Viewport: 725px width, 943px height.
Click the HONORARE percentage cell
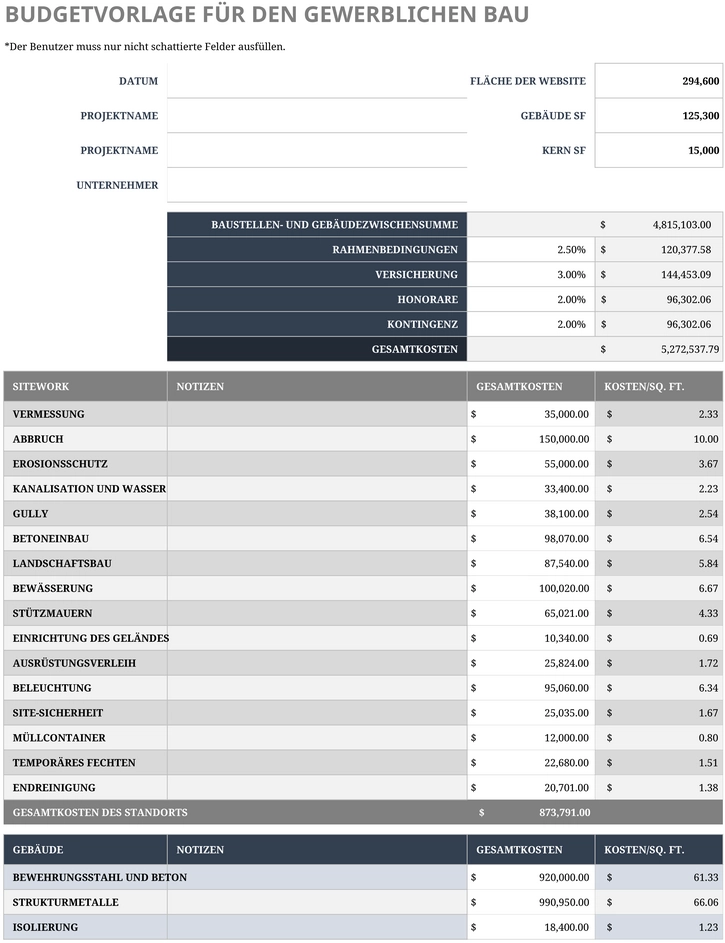tap(531, 299)
